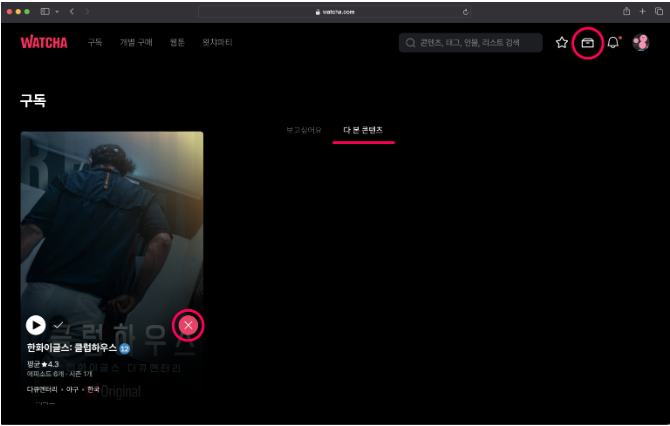This screenshot has width=670, height=426.
Task: Go to 구독 in the top navigation
Action: tap(95, 43)
